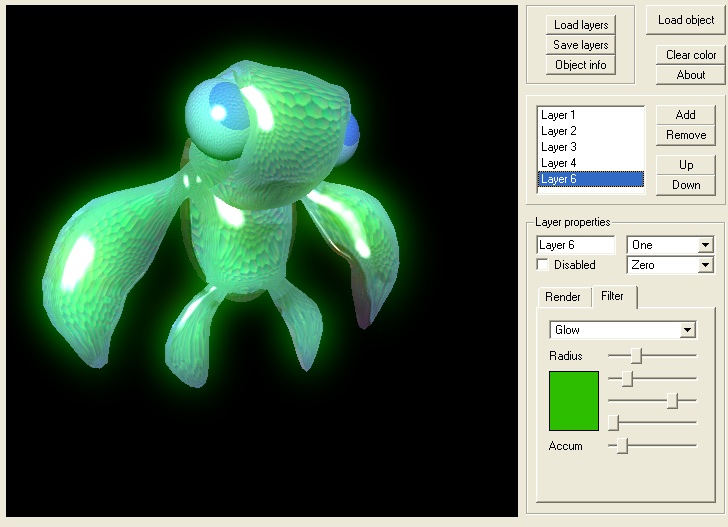This screenshot has height=527, width=728.
Task: Click the Load layers button
Action: [581, 25]
